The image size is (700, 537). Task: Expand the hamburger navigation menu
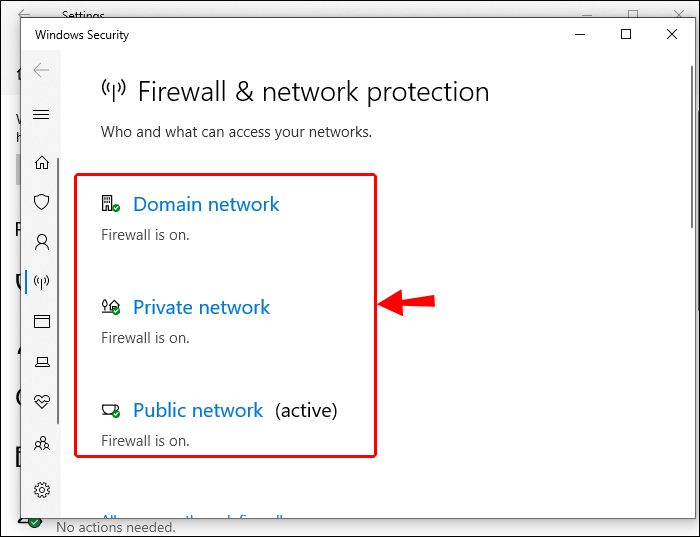(x=41, y=115)
